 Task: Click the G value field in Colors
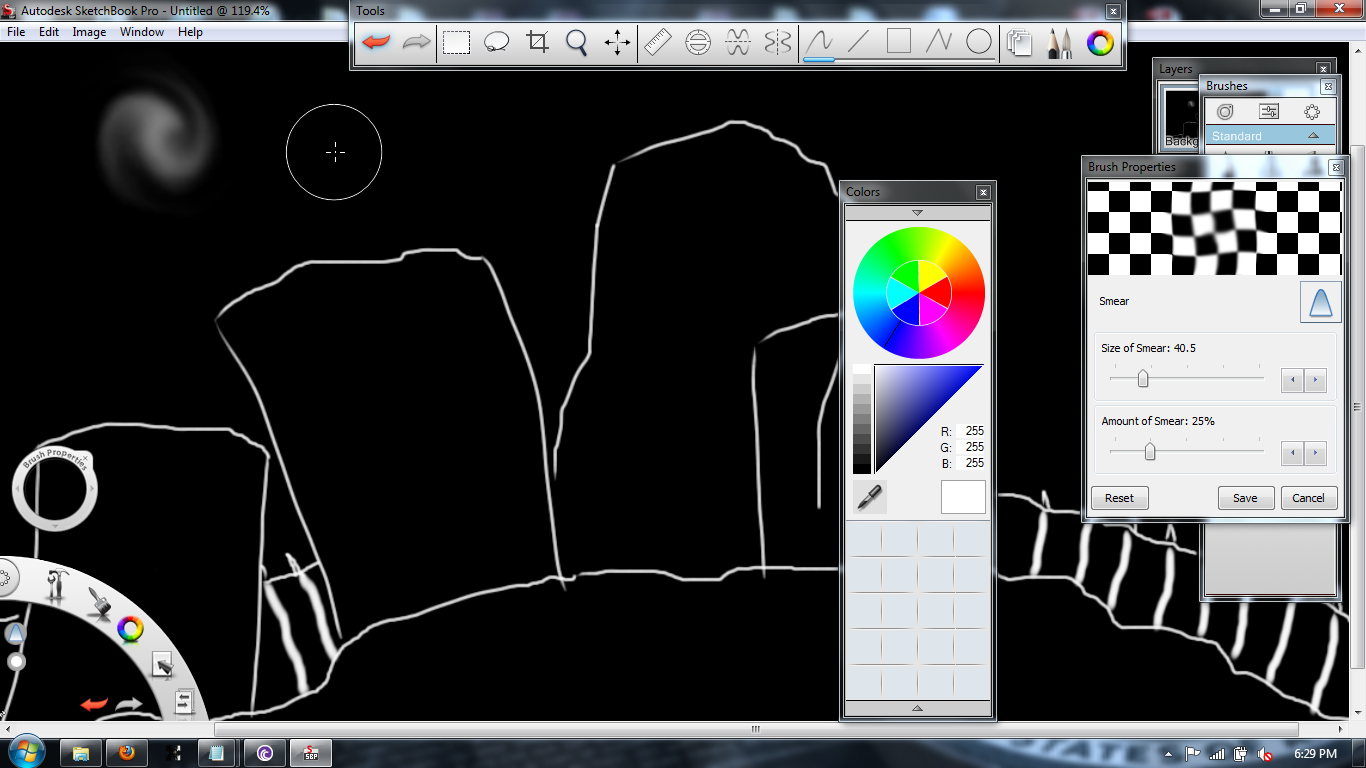pos(971,447)
